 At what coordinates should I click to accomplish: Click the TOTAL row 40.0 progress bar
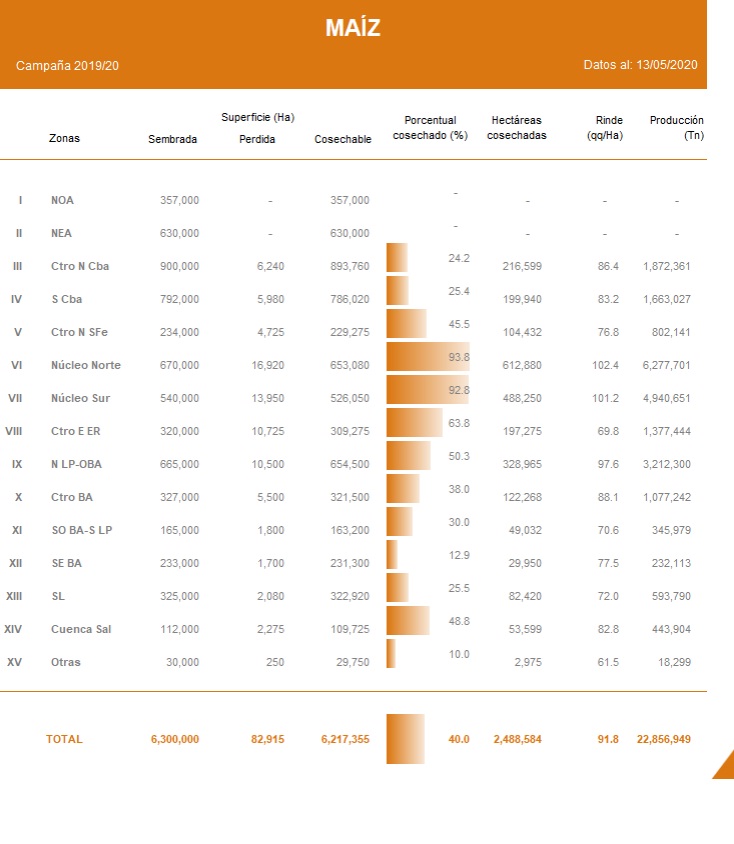click(x=405, y=739)
